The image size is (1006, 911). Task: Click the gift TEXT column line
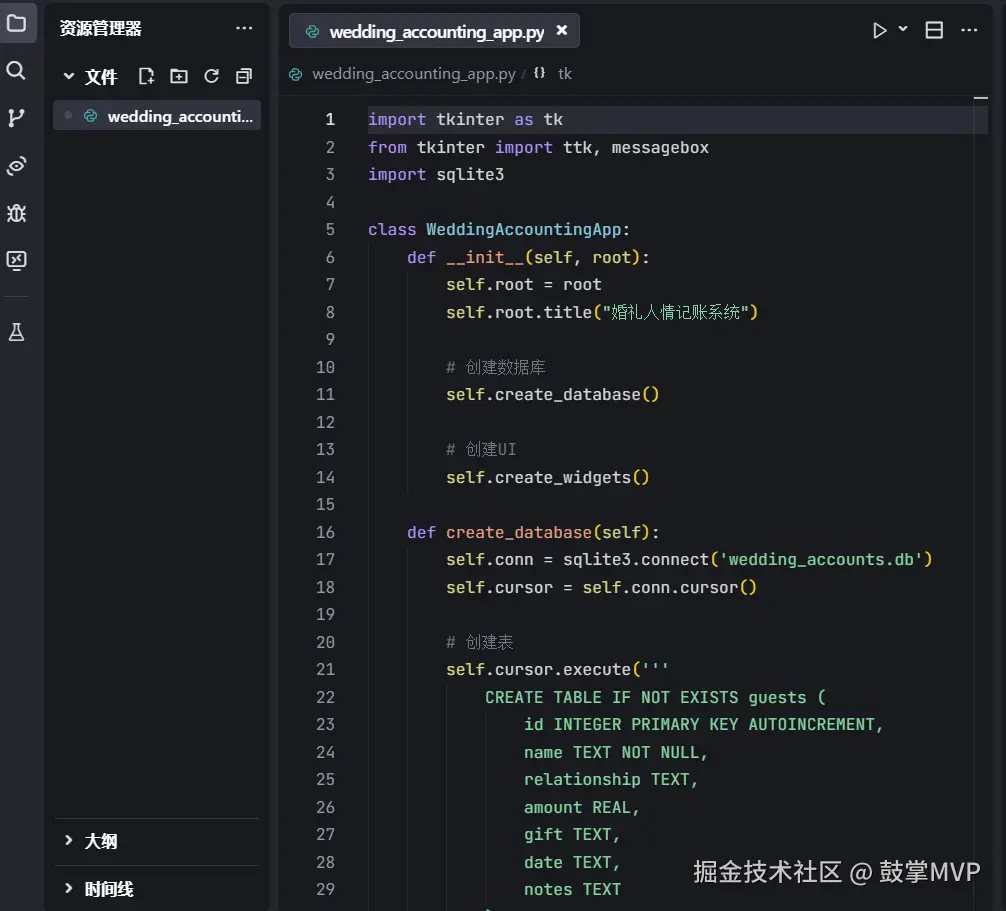coord(572,835)
